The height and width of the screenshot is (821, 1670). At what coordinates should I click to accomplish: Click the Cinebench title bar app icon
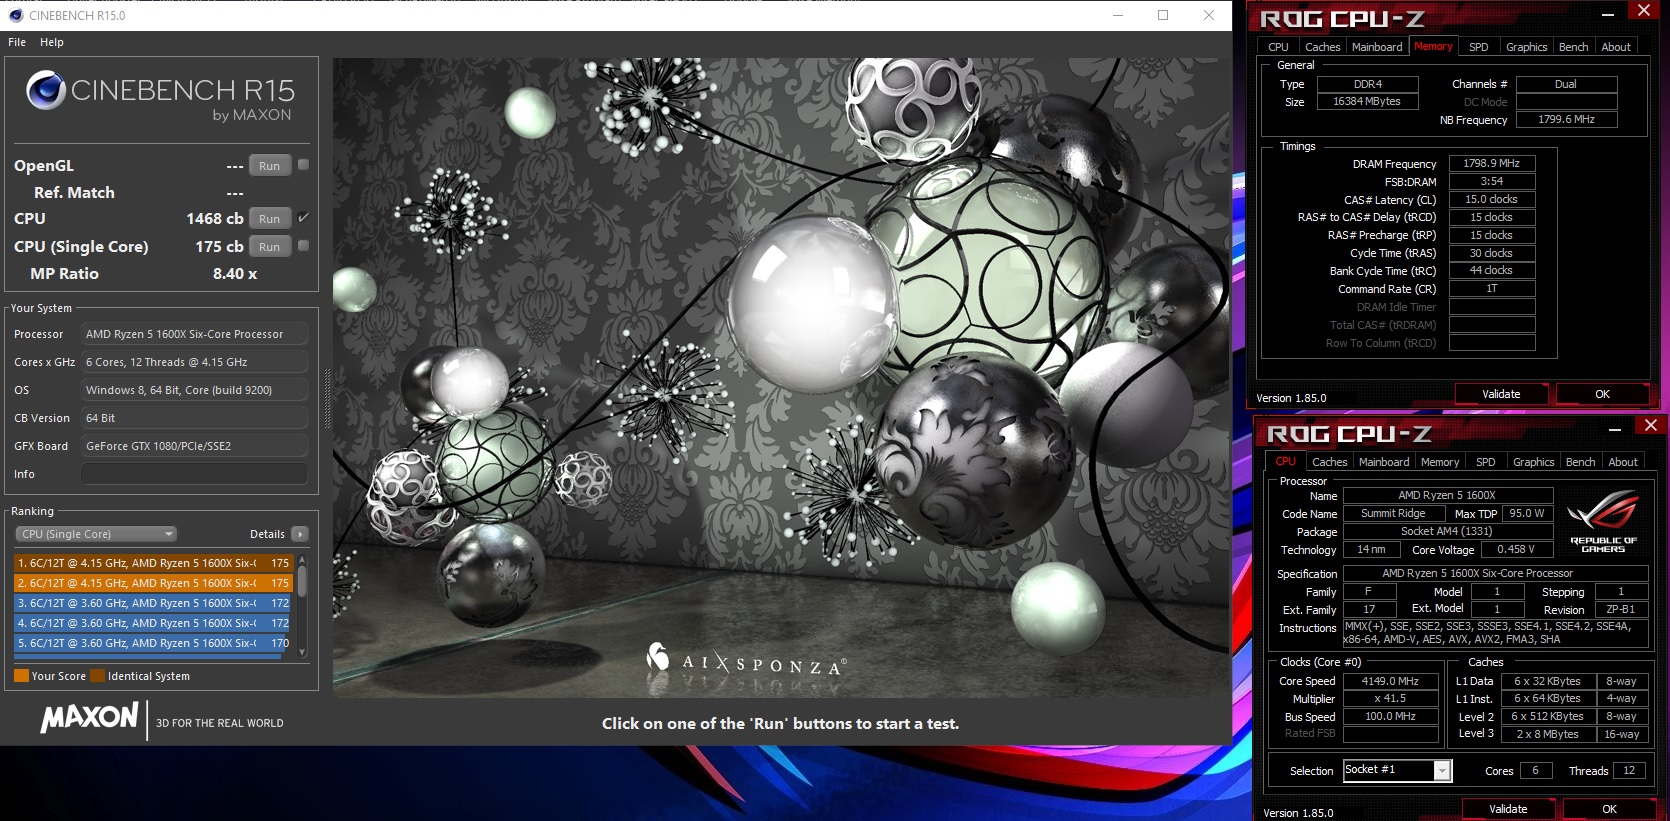[15, 15]
